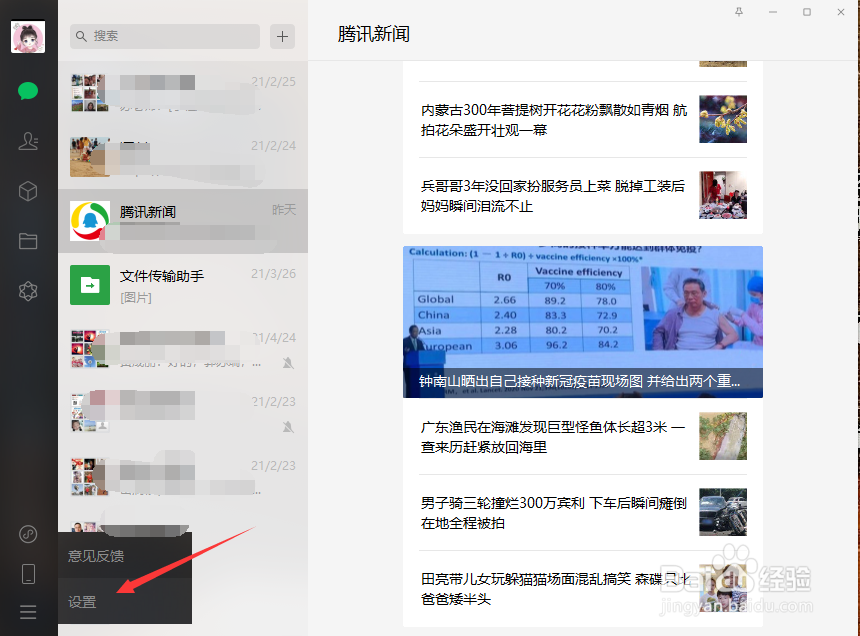Open article 兵哥哥3年没回家扮服务员上菜
860x636 pixels.
(582, 196)
